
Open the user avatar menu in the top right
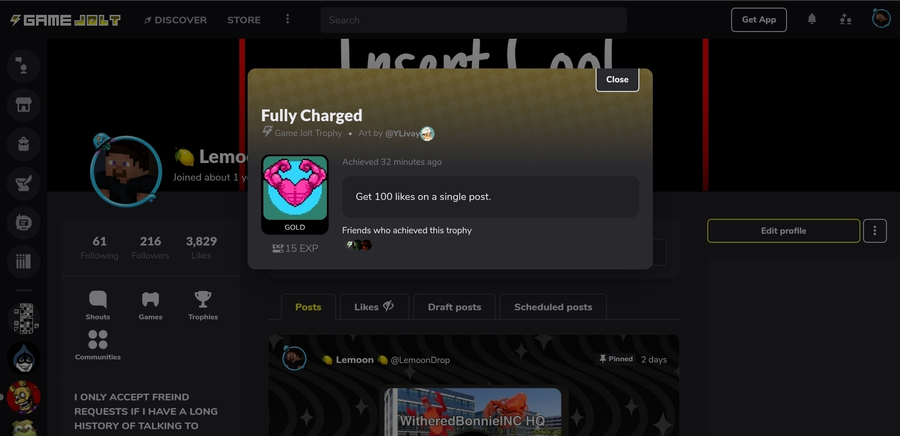881,19
